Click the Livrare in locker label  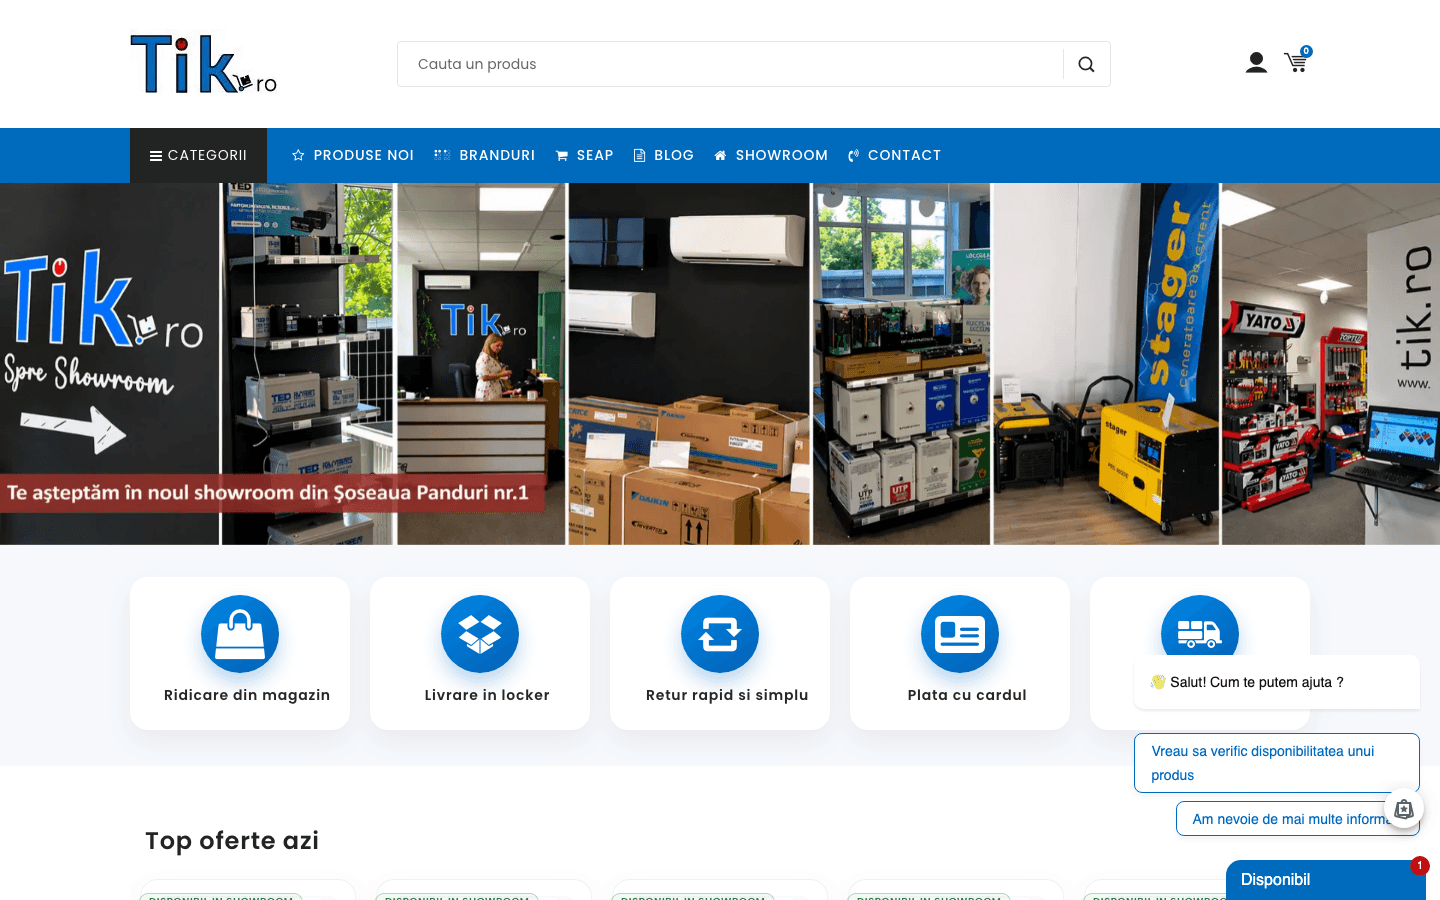487,695
